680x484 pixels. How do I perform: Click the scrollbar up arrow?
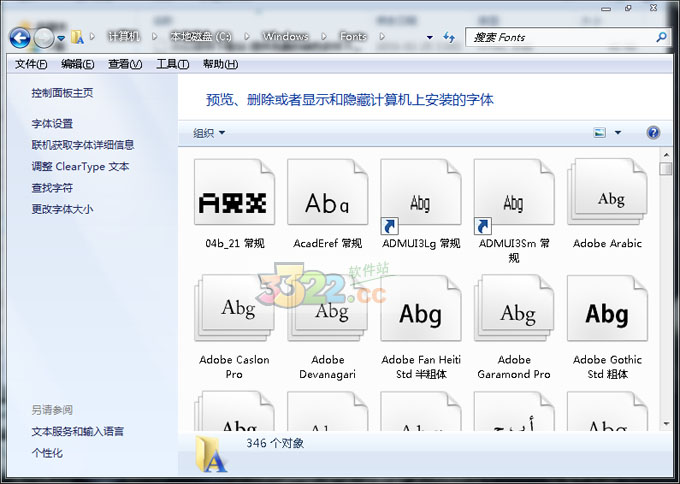pos(666,155)
